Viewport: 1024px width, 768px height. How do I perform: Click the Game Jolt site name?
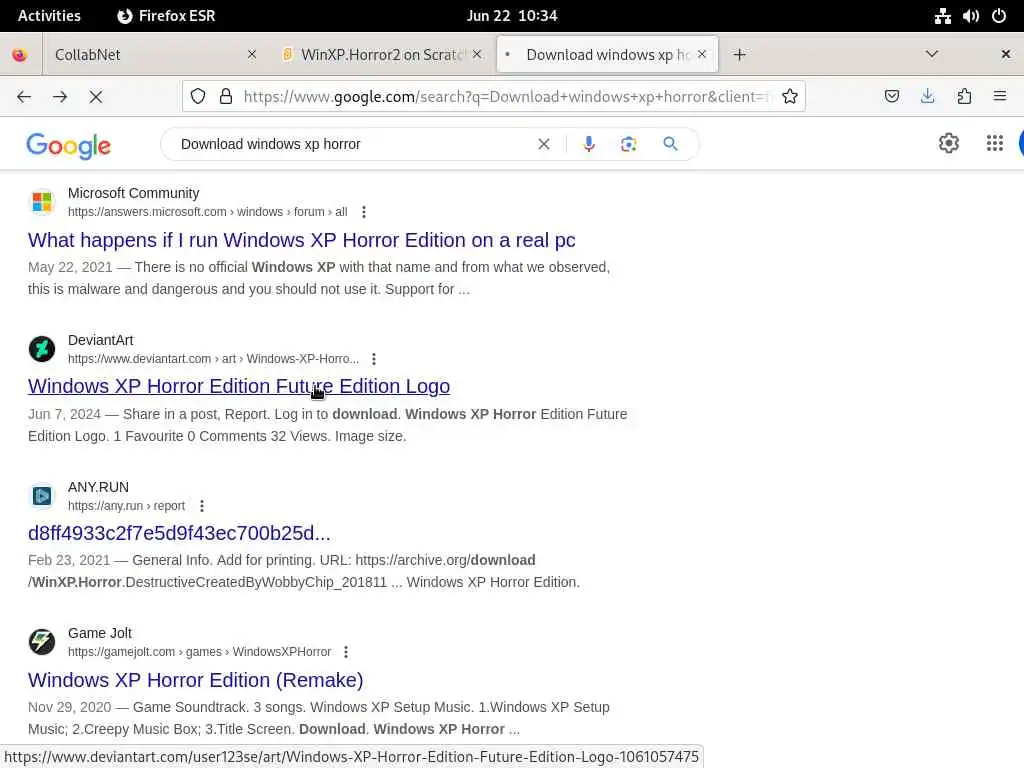pos(100,633)
